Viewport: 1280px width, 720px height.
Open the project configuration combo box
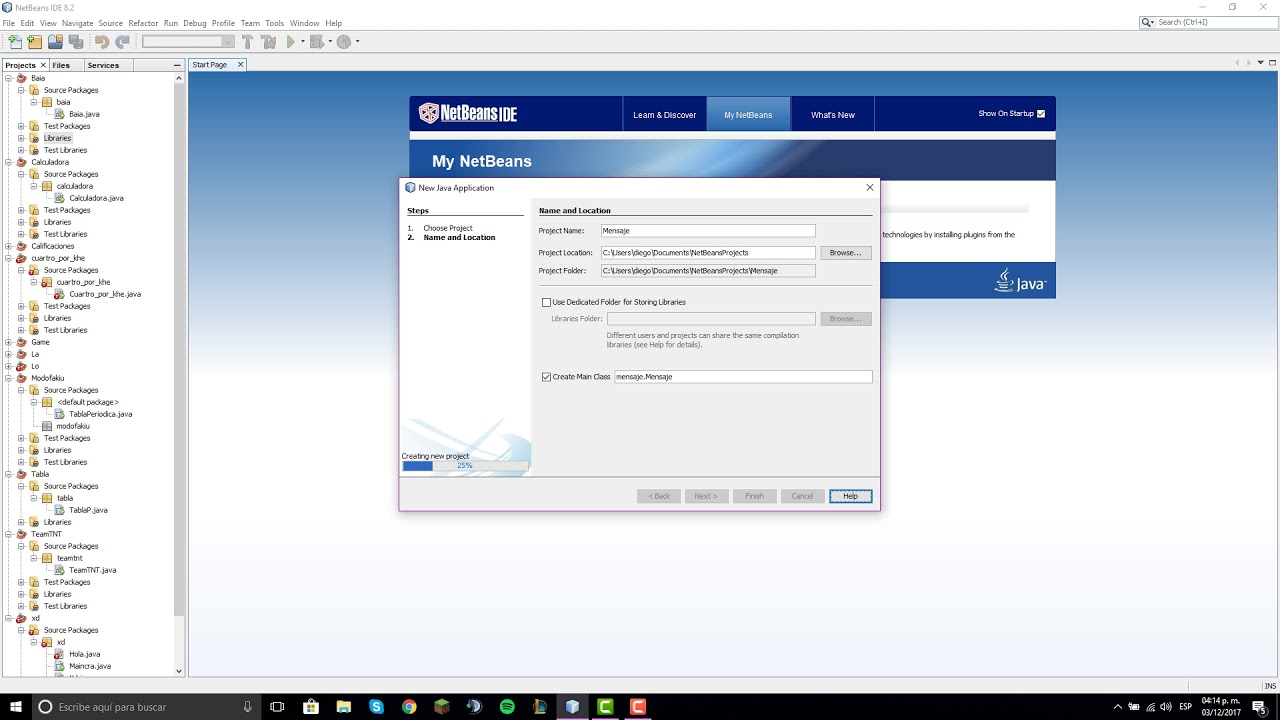(x=188, y=42)
